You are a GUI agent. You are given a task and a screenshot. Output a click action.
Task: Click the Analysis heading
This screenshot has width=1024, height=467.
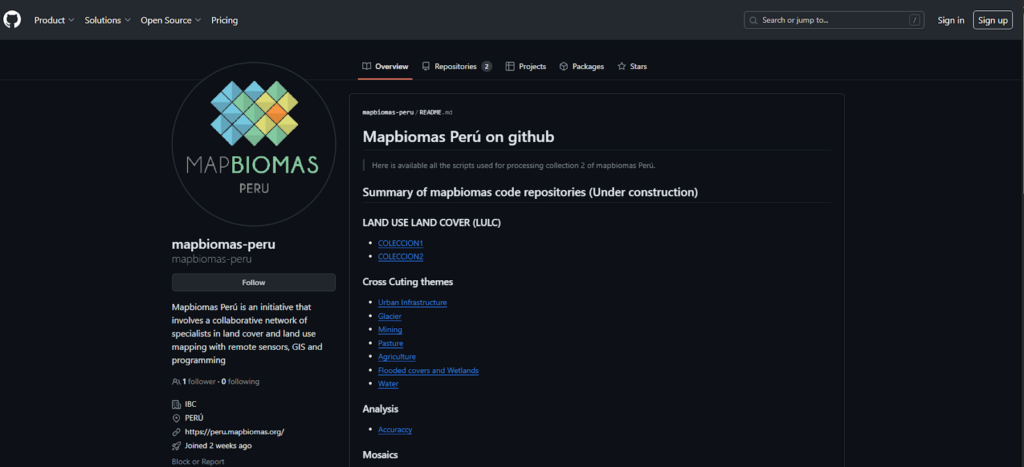pyautogui.click(x=380, y=409)
